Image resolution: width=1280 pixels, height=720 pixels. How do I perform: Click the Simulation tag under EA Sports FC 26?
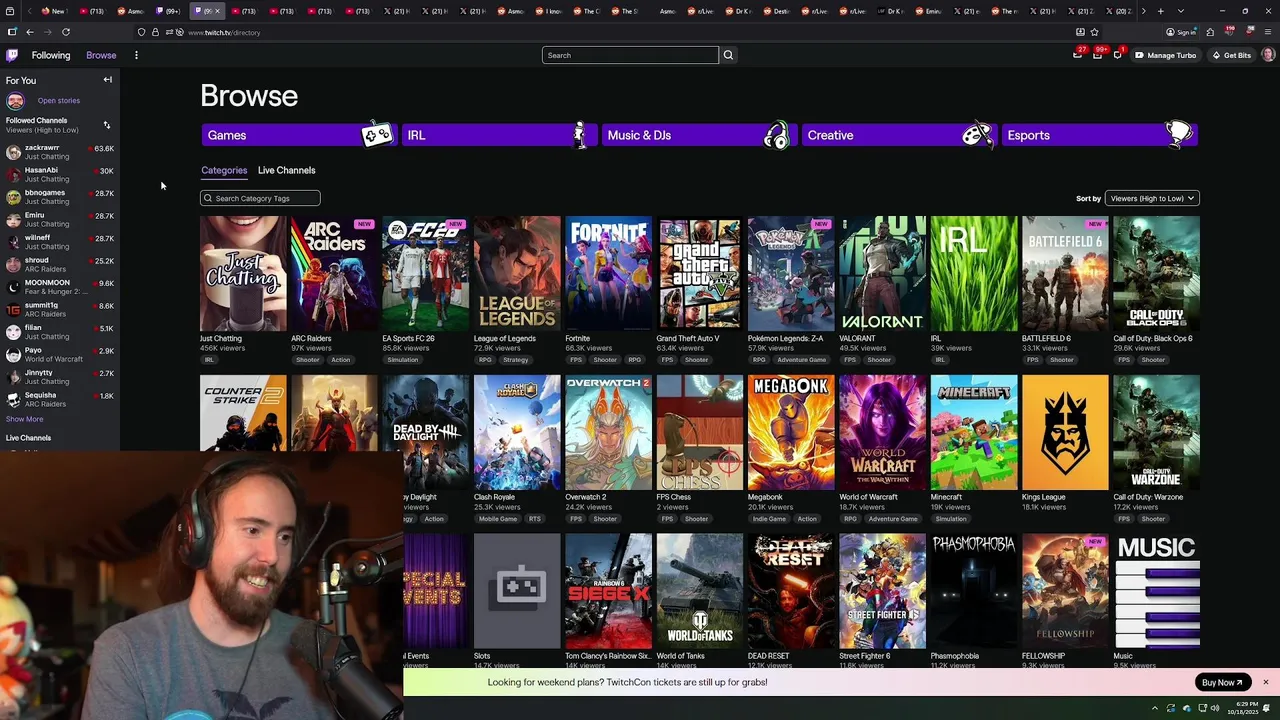click(x=403, y=360)
